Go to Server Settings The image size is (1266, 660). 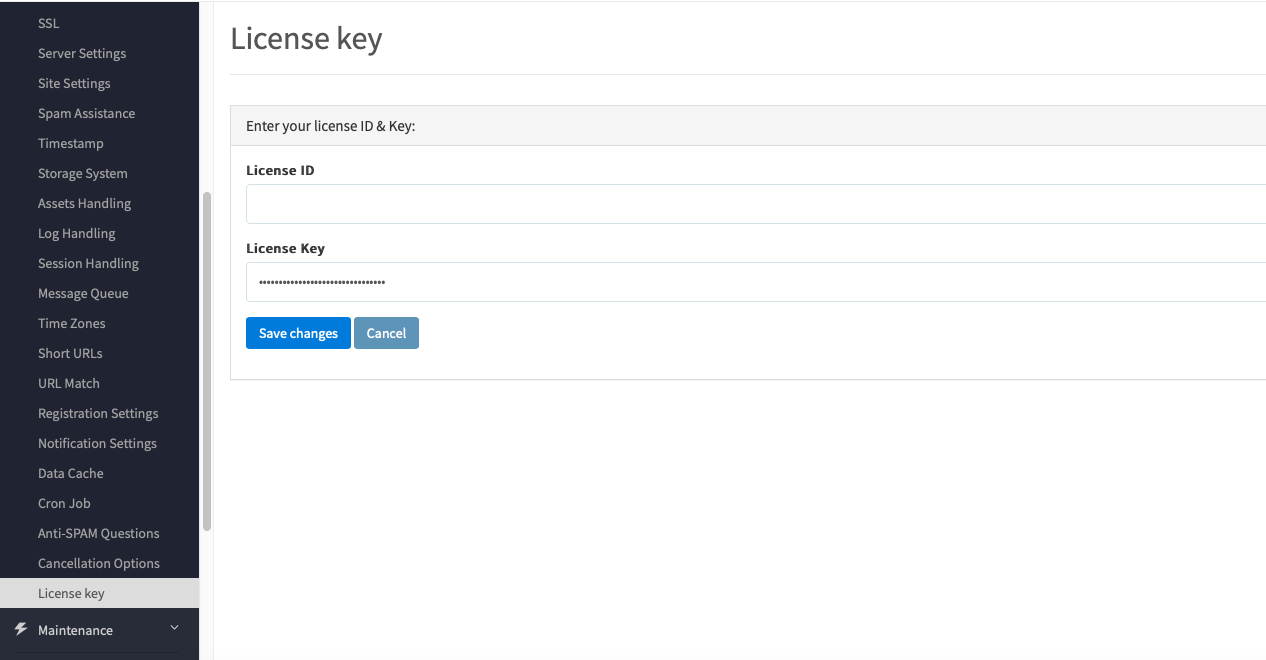82,53
